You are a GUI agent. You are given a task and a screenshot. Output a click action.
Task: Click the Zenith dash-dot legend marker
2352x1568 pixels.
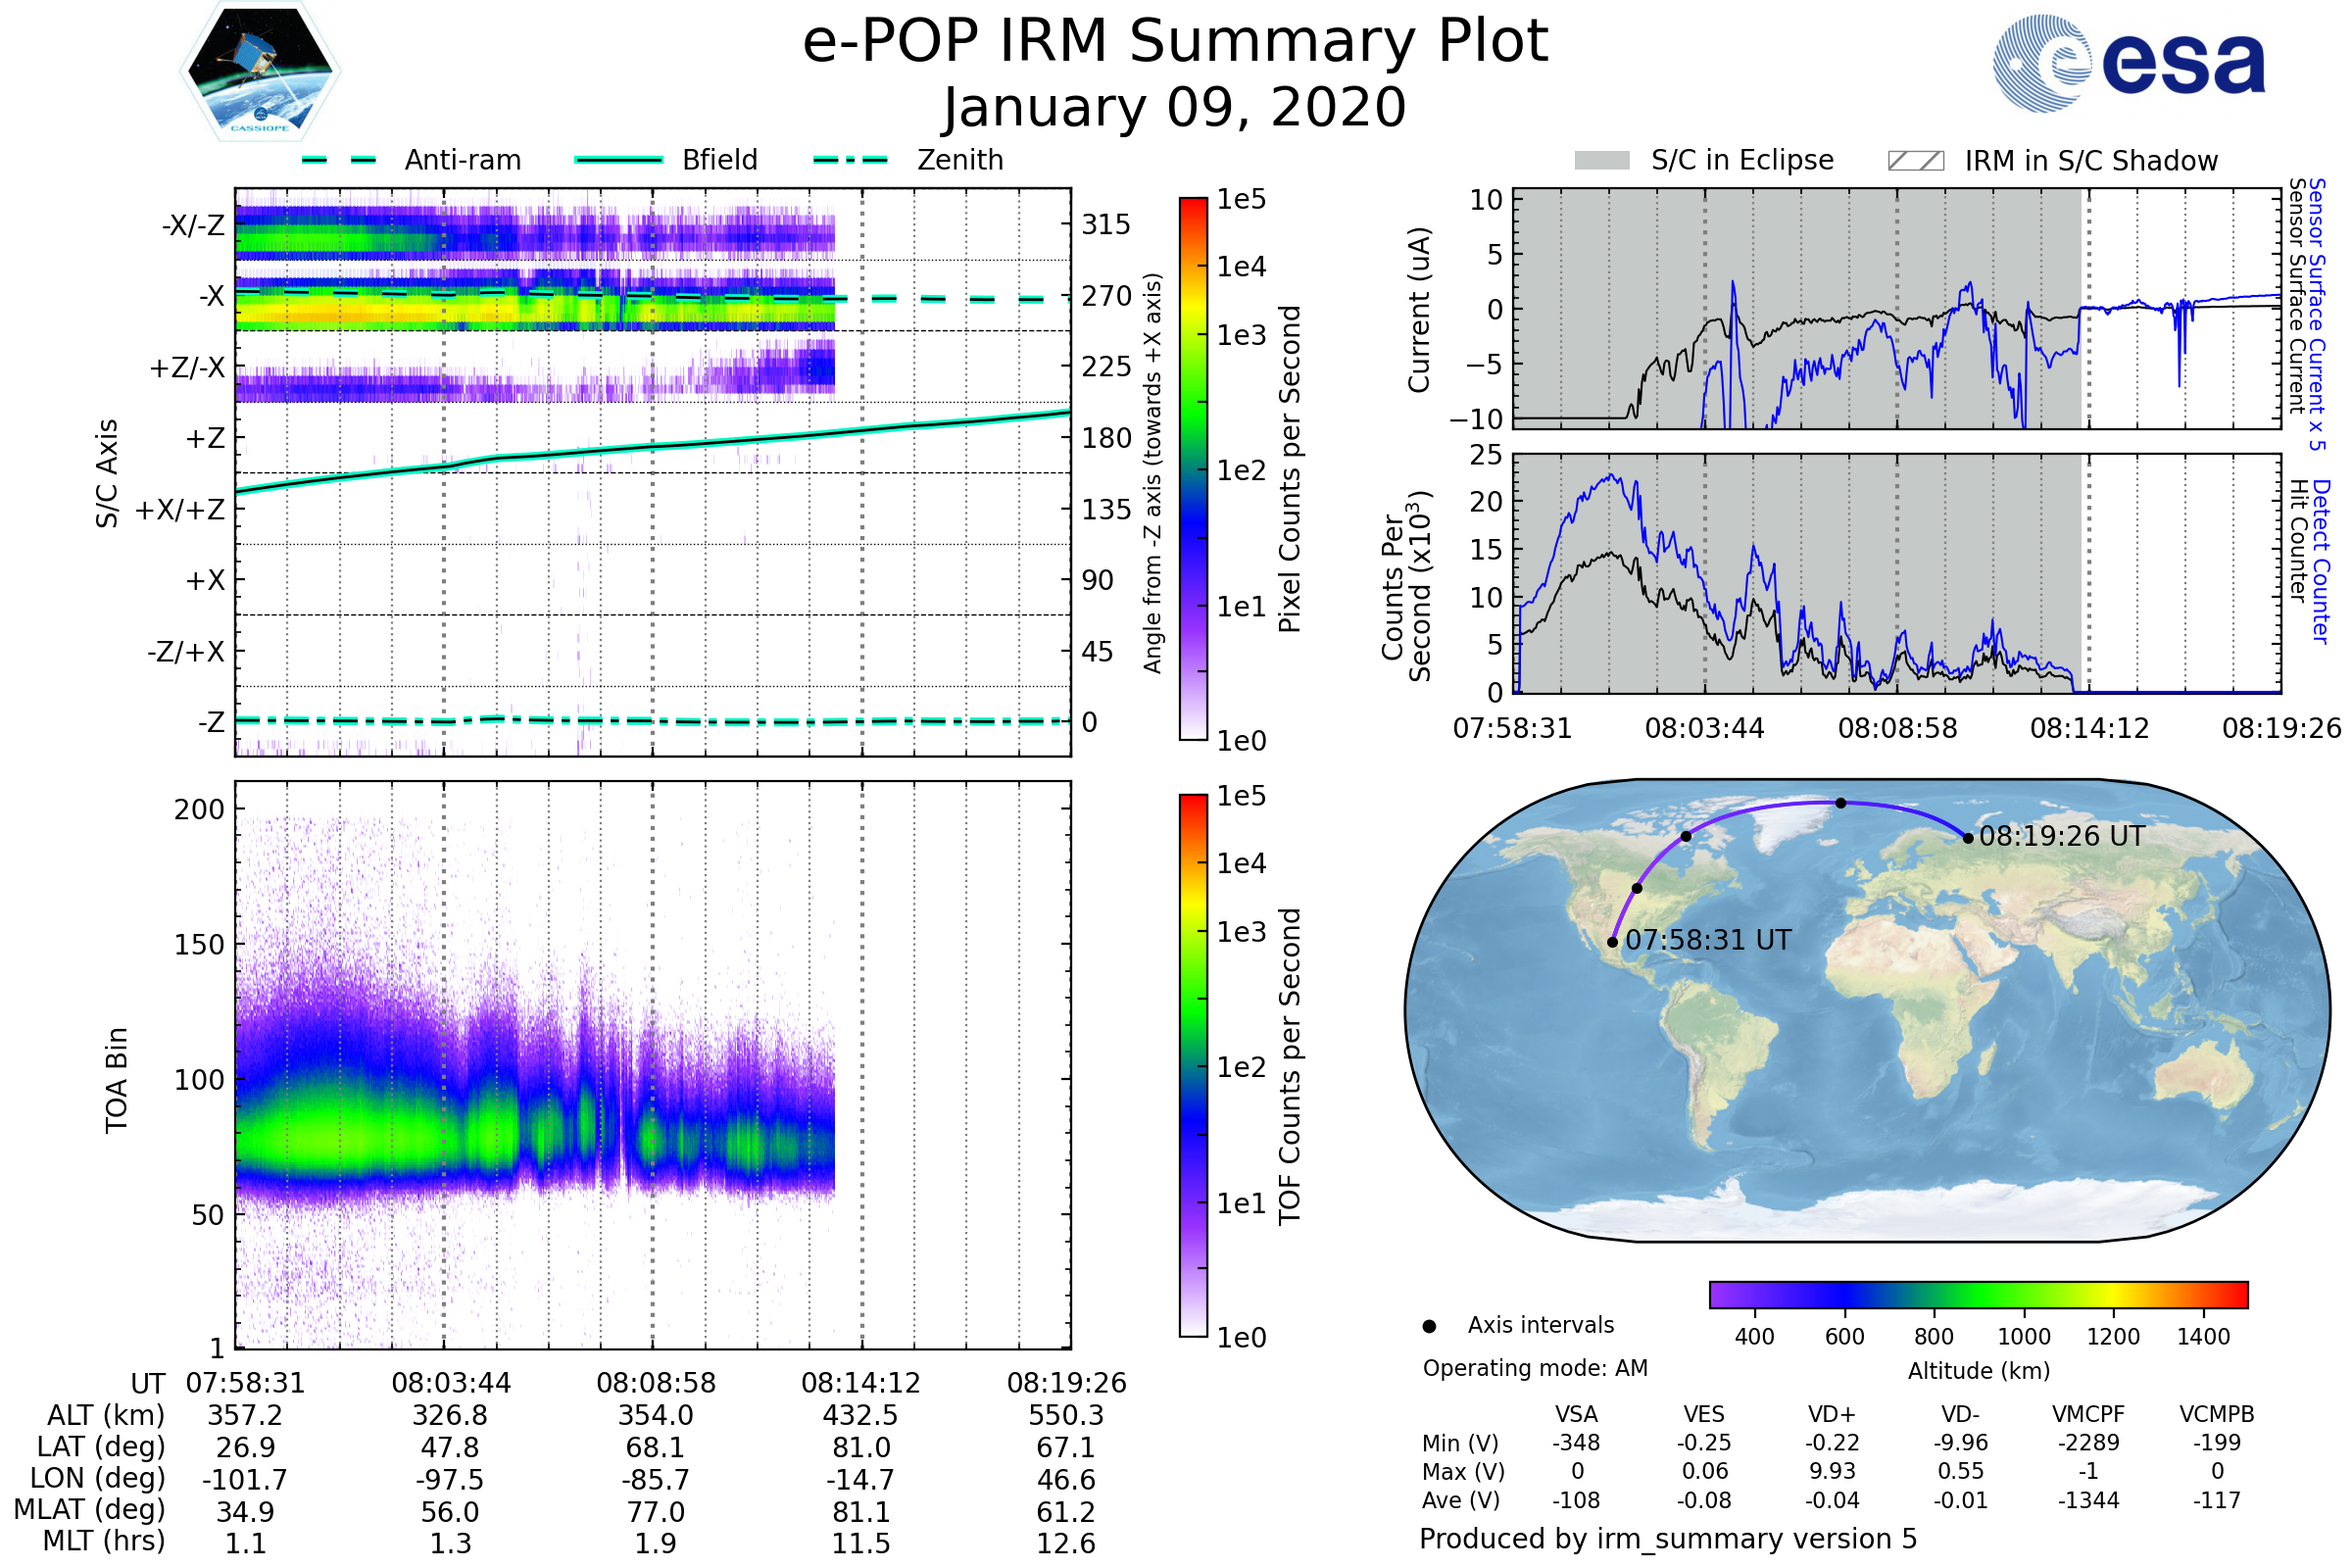[851, 160]
